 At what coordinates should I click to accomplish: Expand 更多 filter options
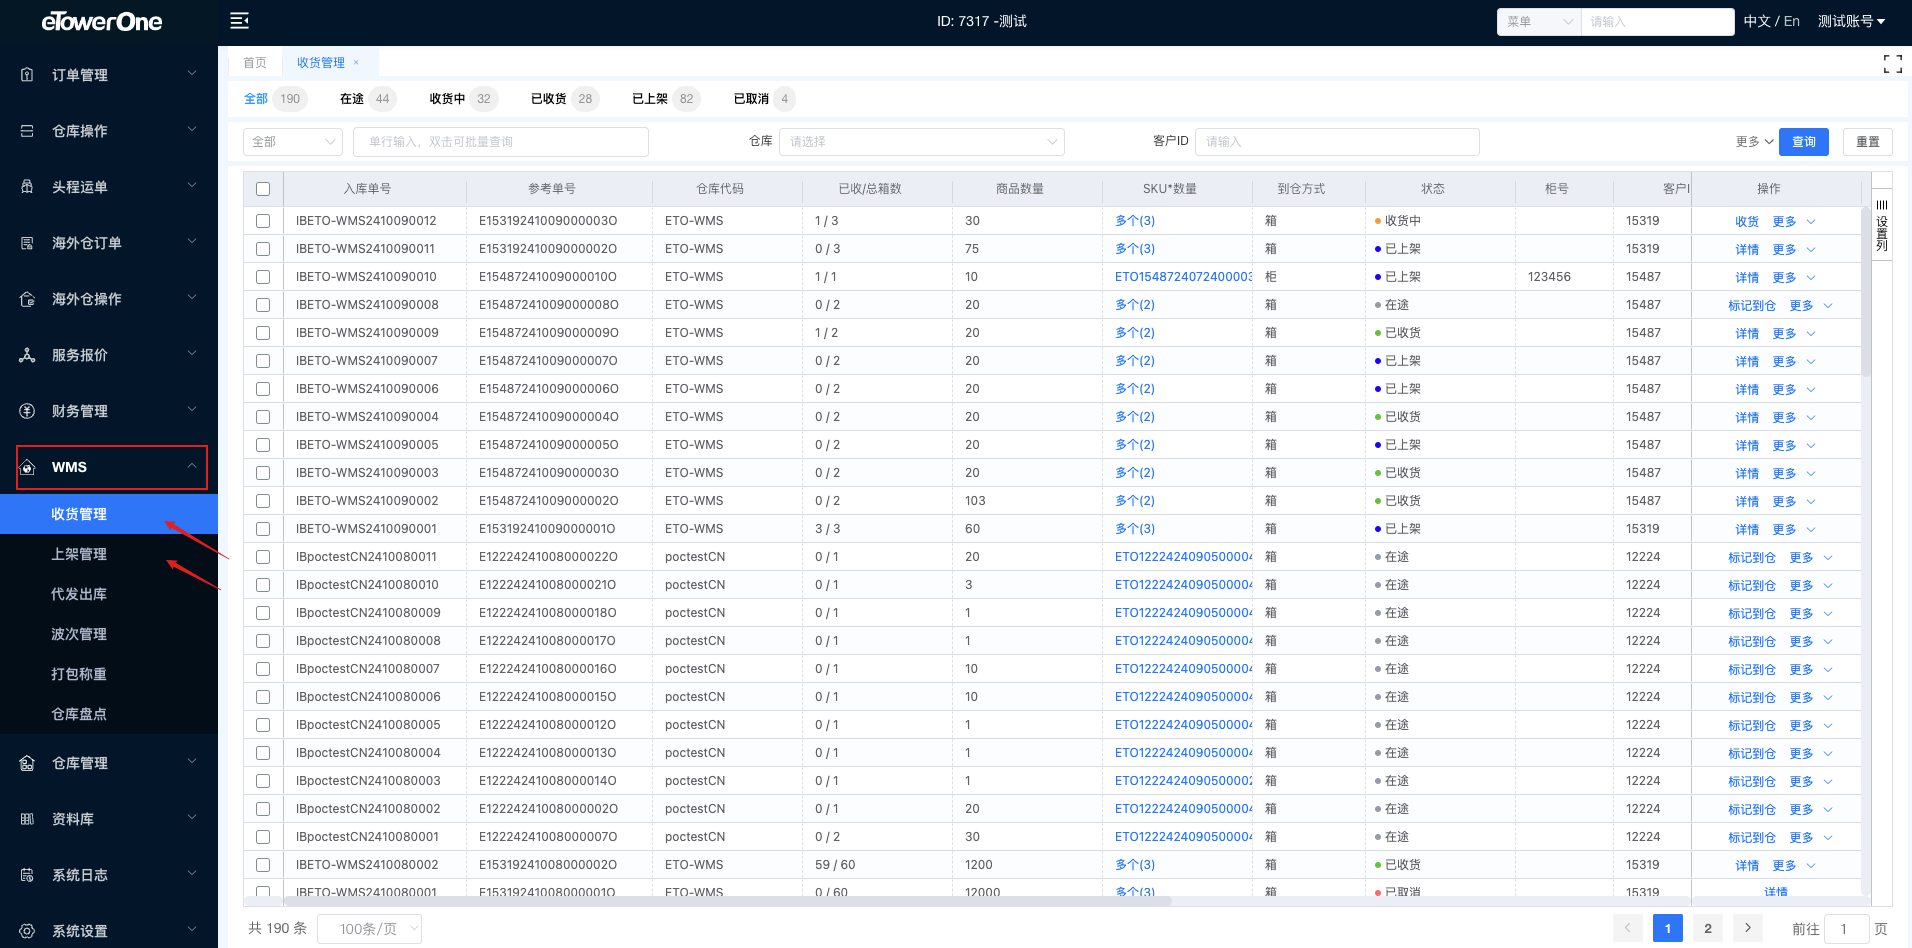(x=1755, y=142)
